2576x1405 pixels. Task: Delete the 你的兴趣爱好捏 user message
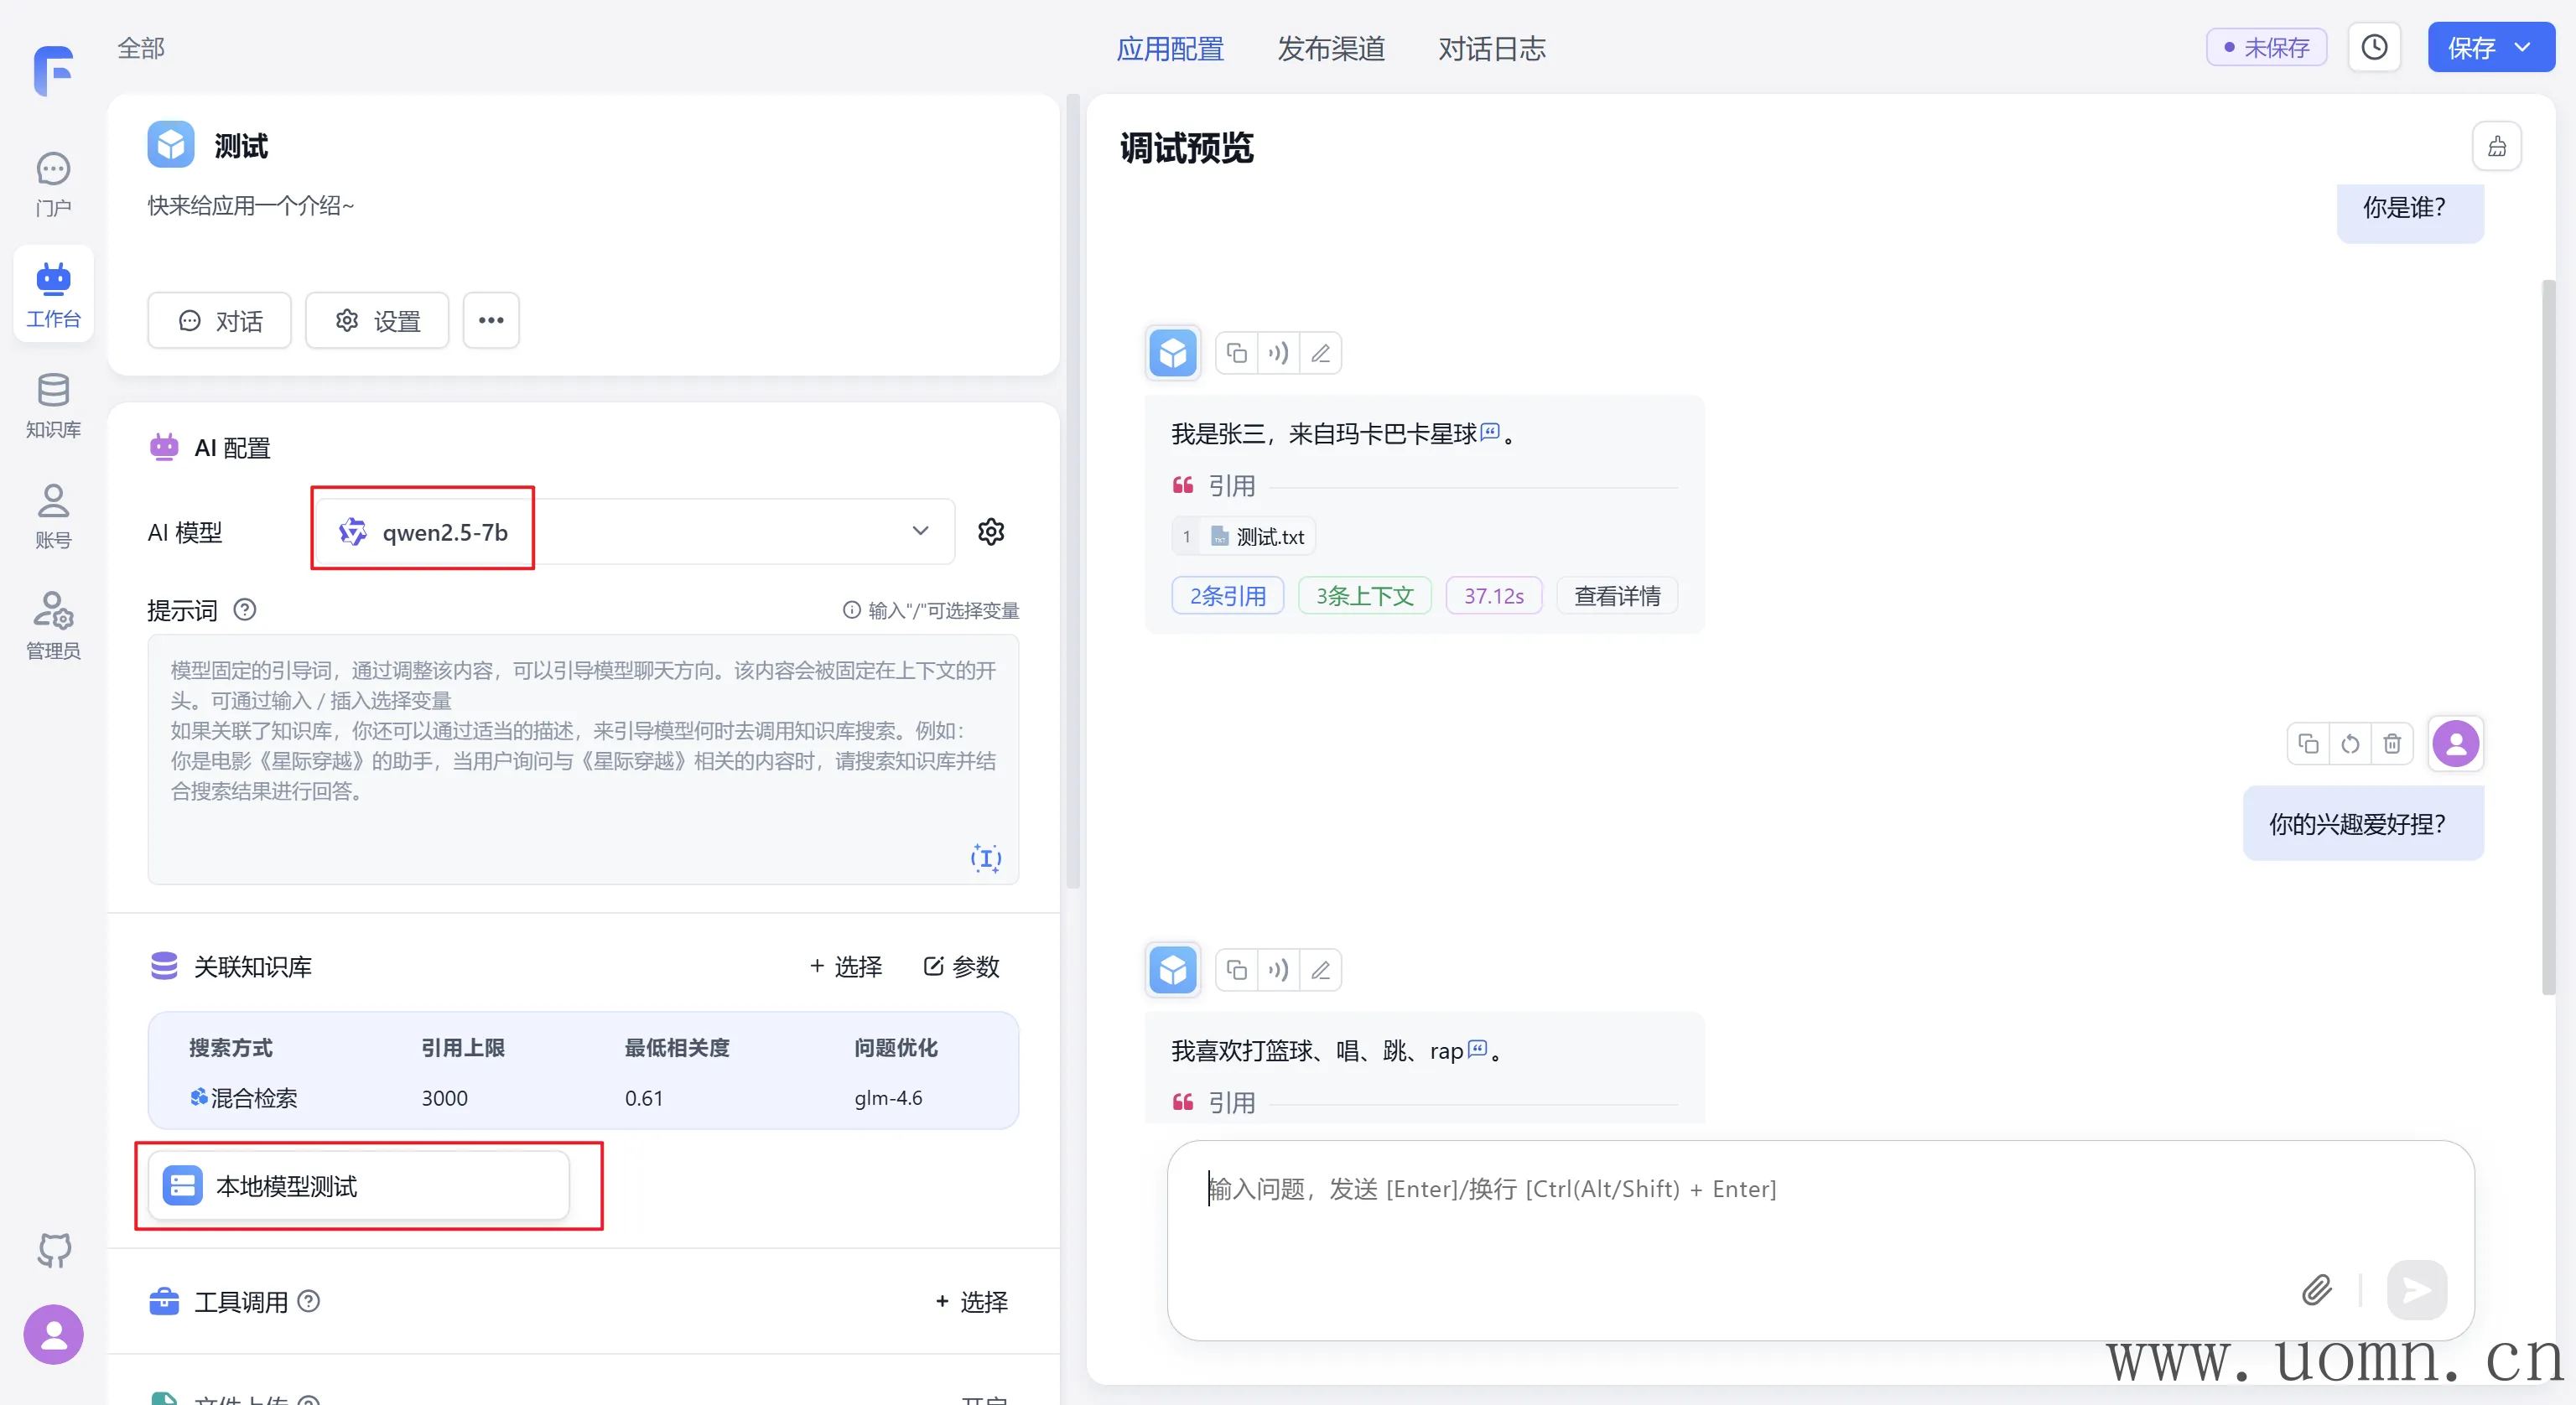click(2391, 744)
